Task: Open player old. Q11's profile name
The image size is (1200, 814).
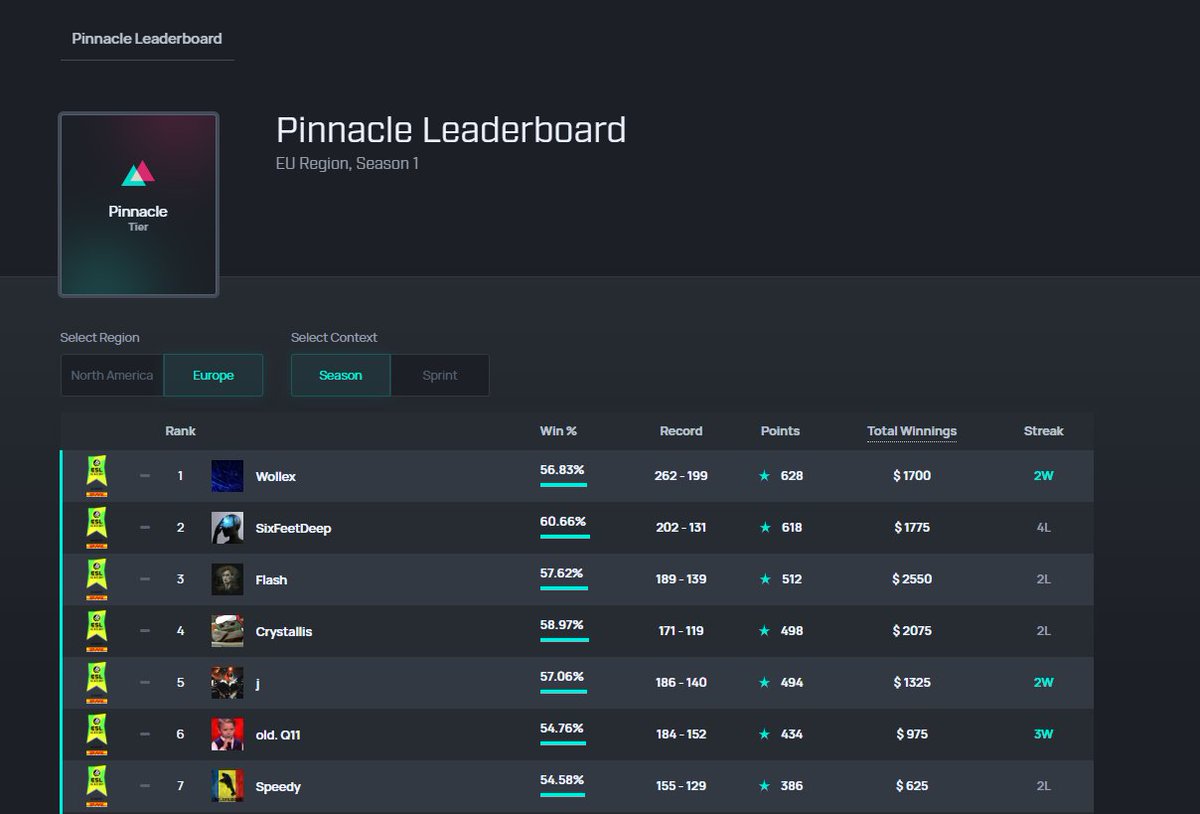Action: (278, 735)
